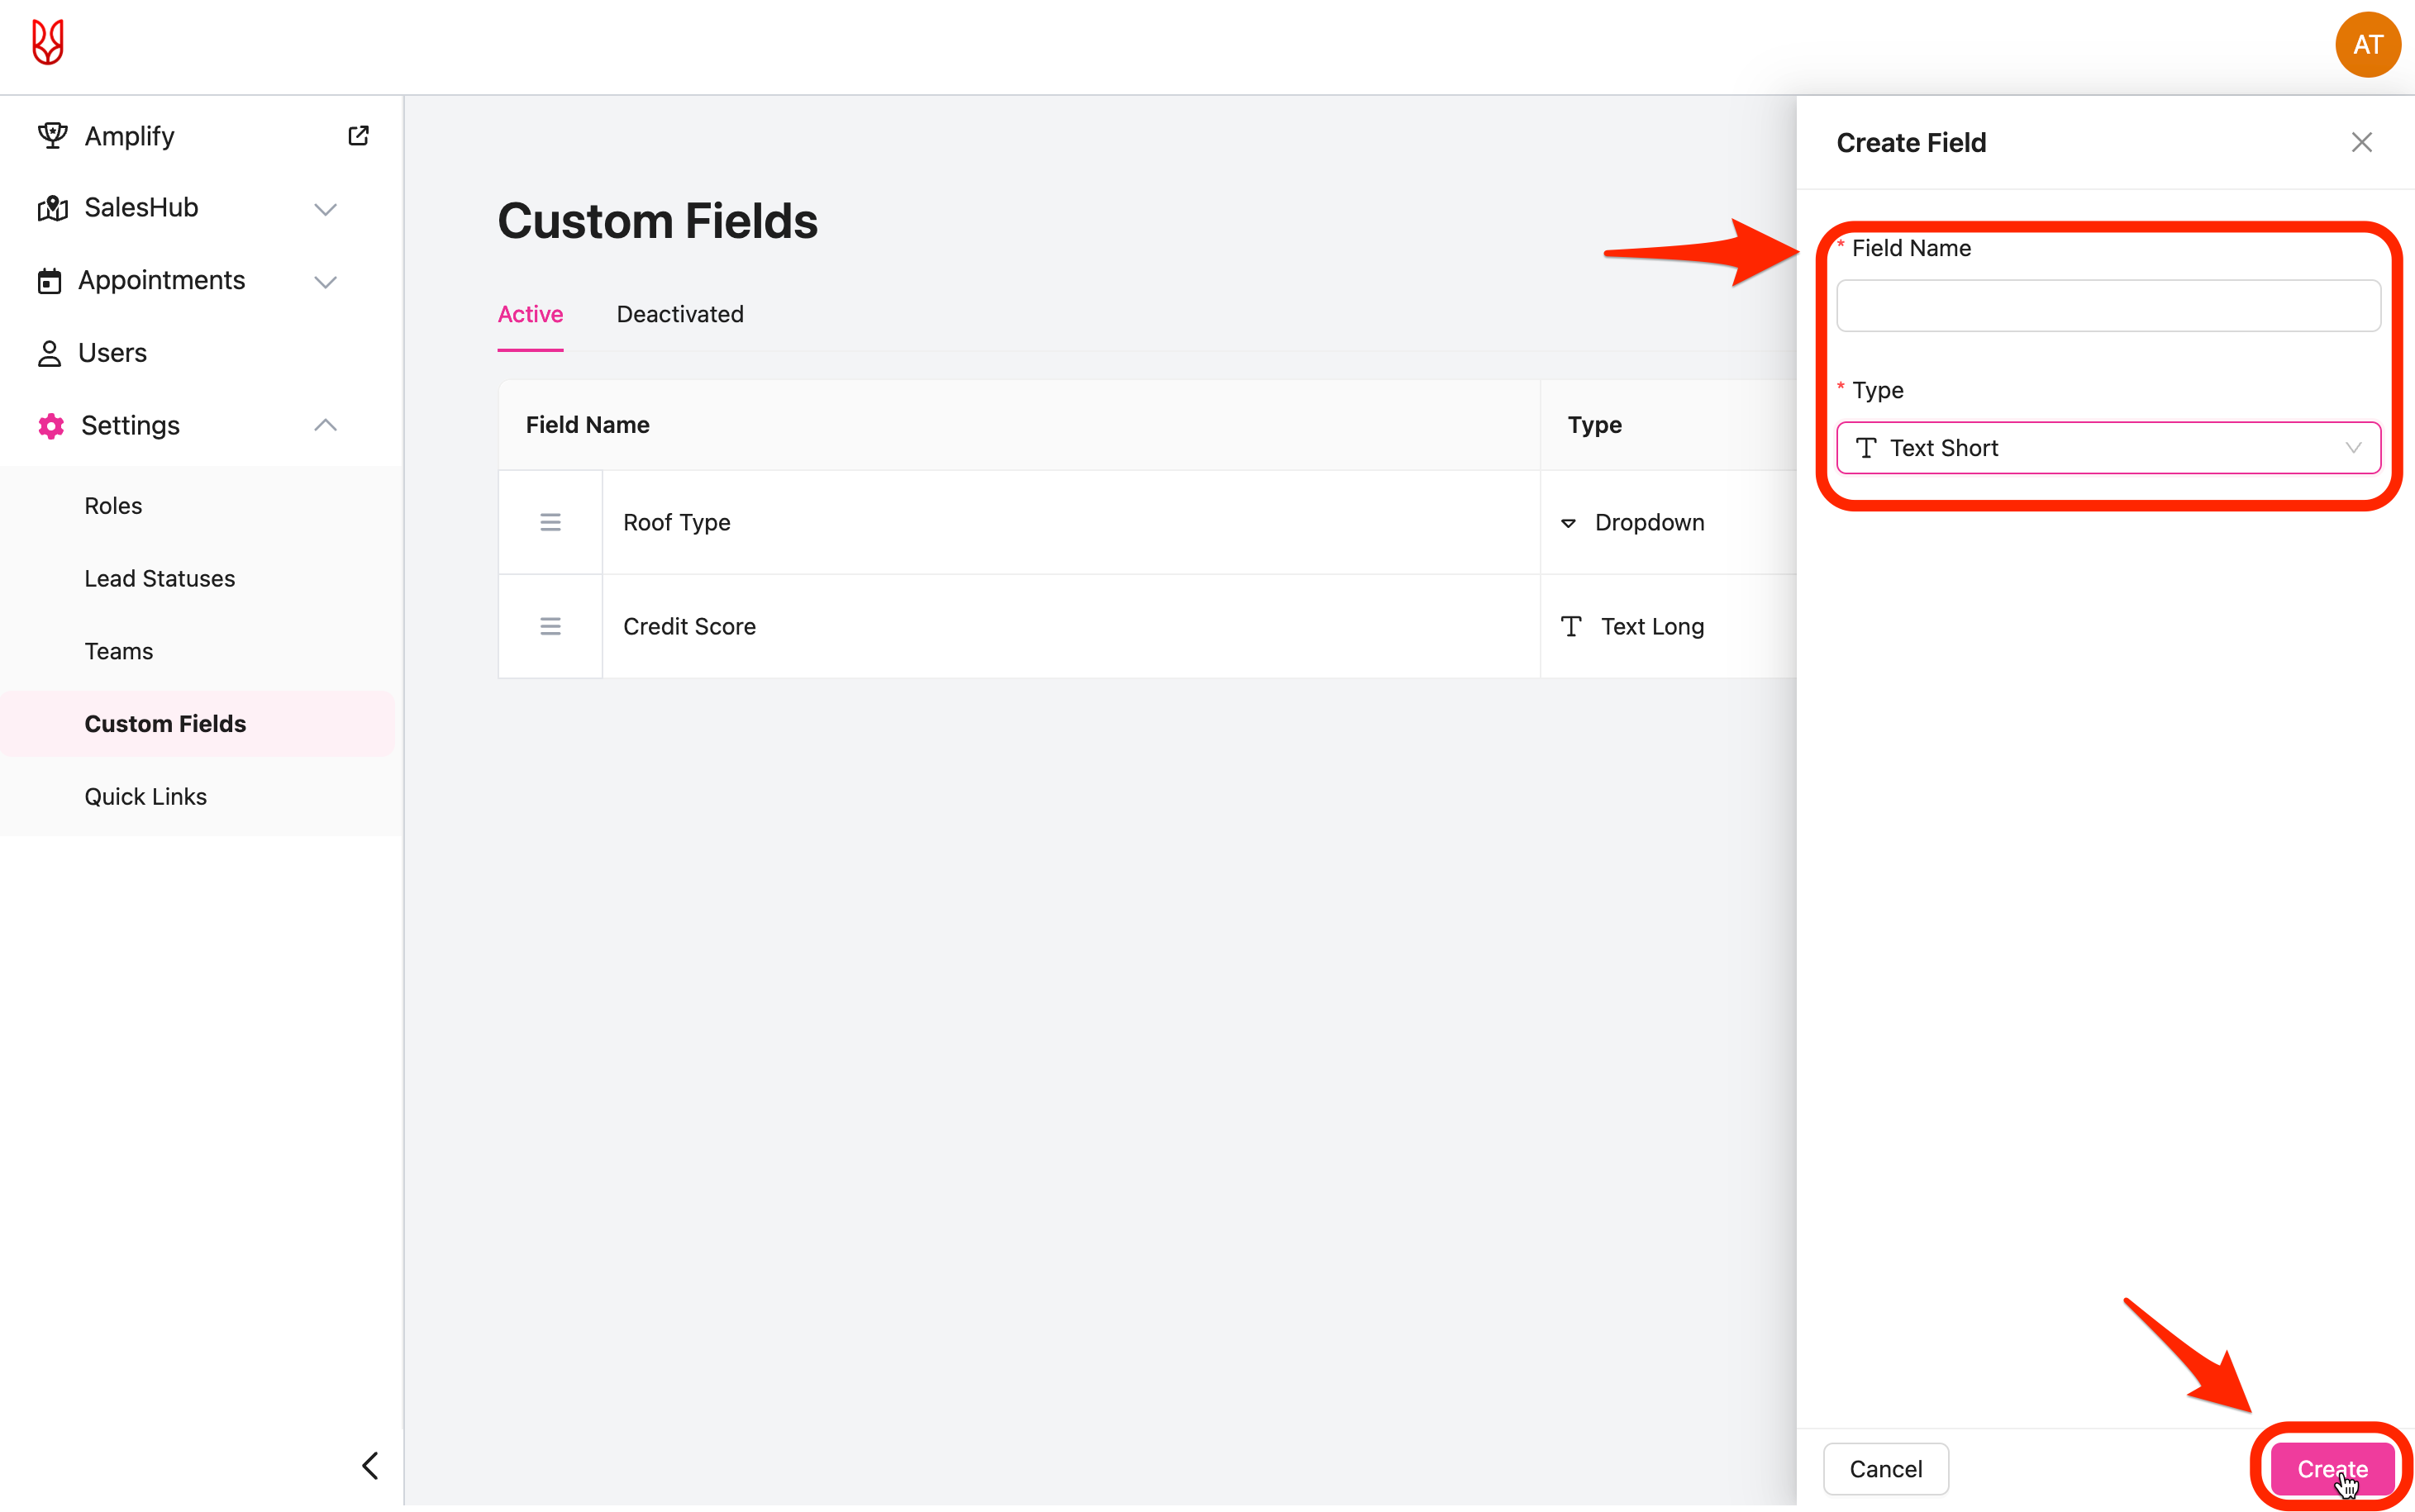
Task: Collapse the Settings menu chevron
Action: point(325,425)
